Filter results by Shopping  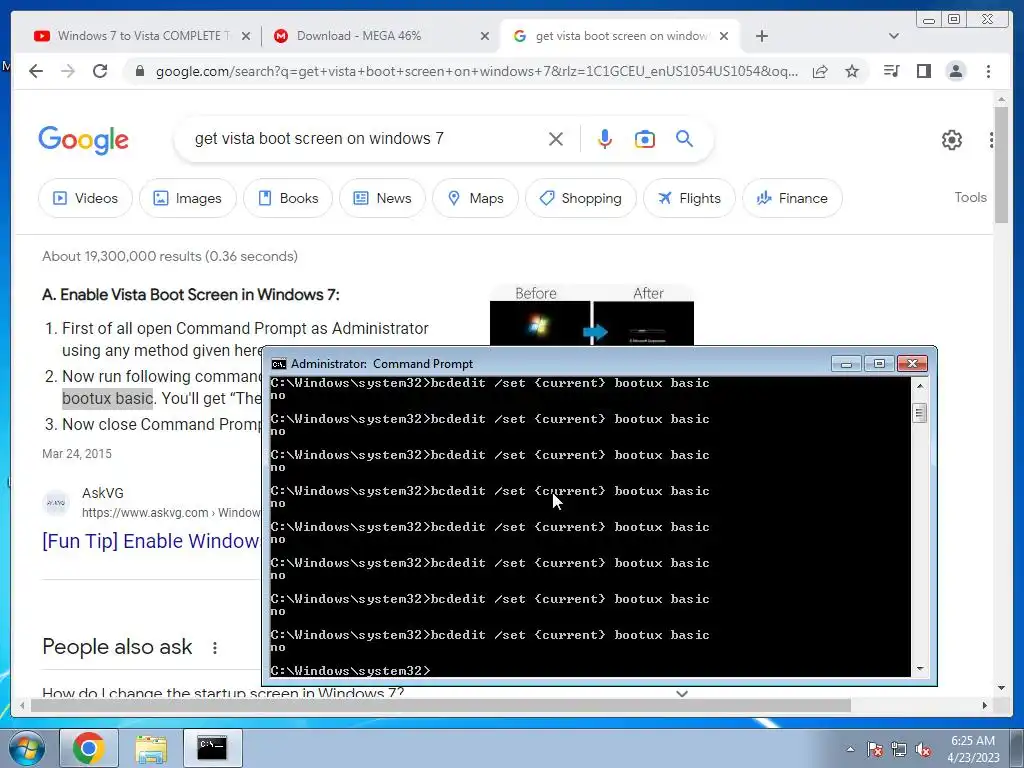click(x=581, y=198)
